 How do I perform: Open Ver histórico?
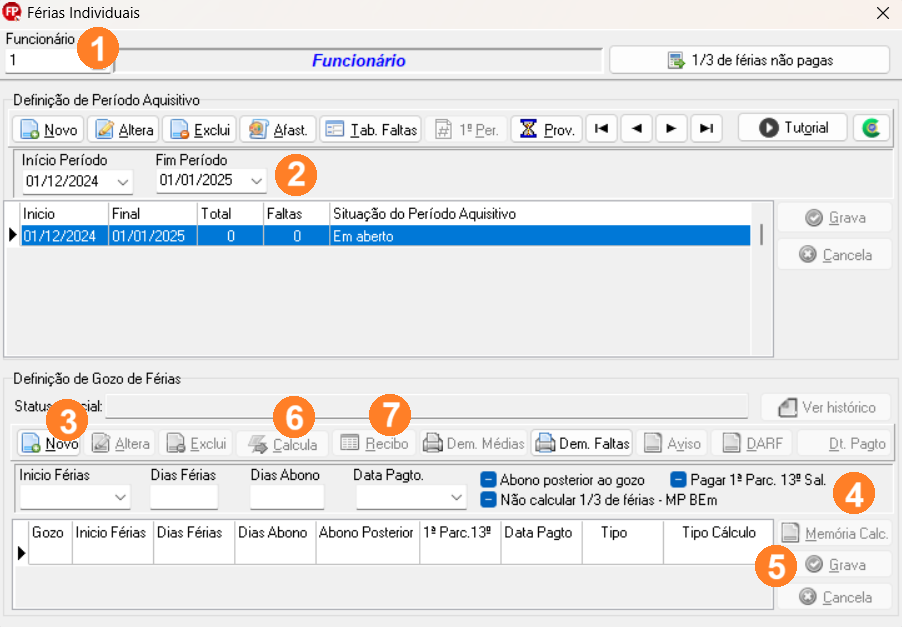coord(826,407)
